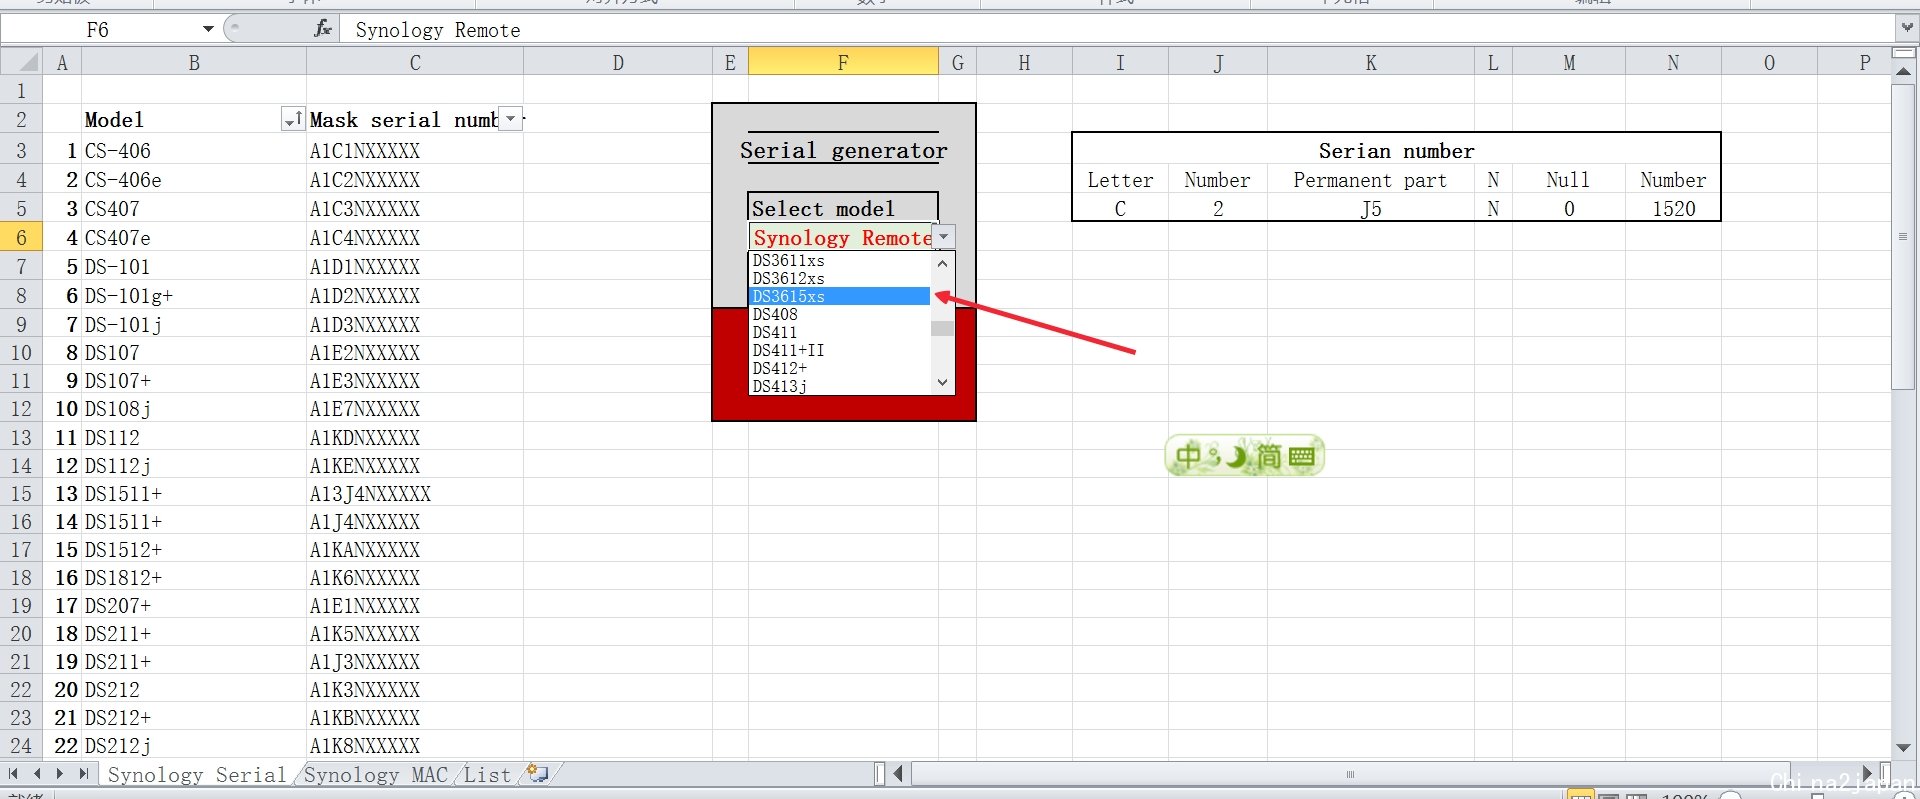The height and width of the screenshot is (799, 1920).
Task: Click next sheet navigation arrow
Action: click(x=60, y=774)
